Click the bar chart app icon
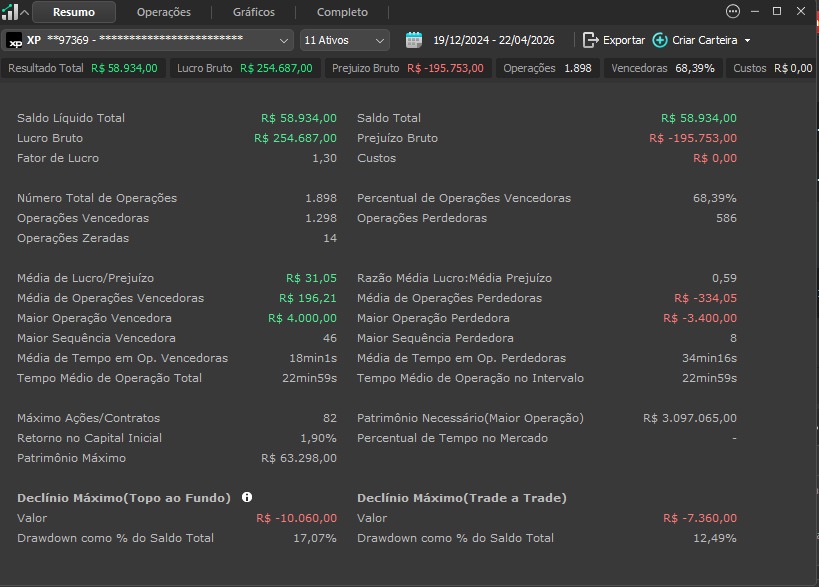 [9, 12]
